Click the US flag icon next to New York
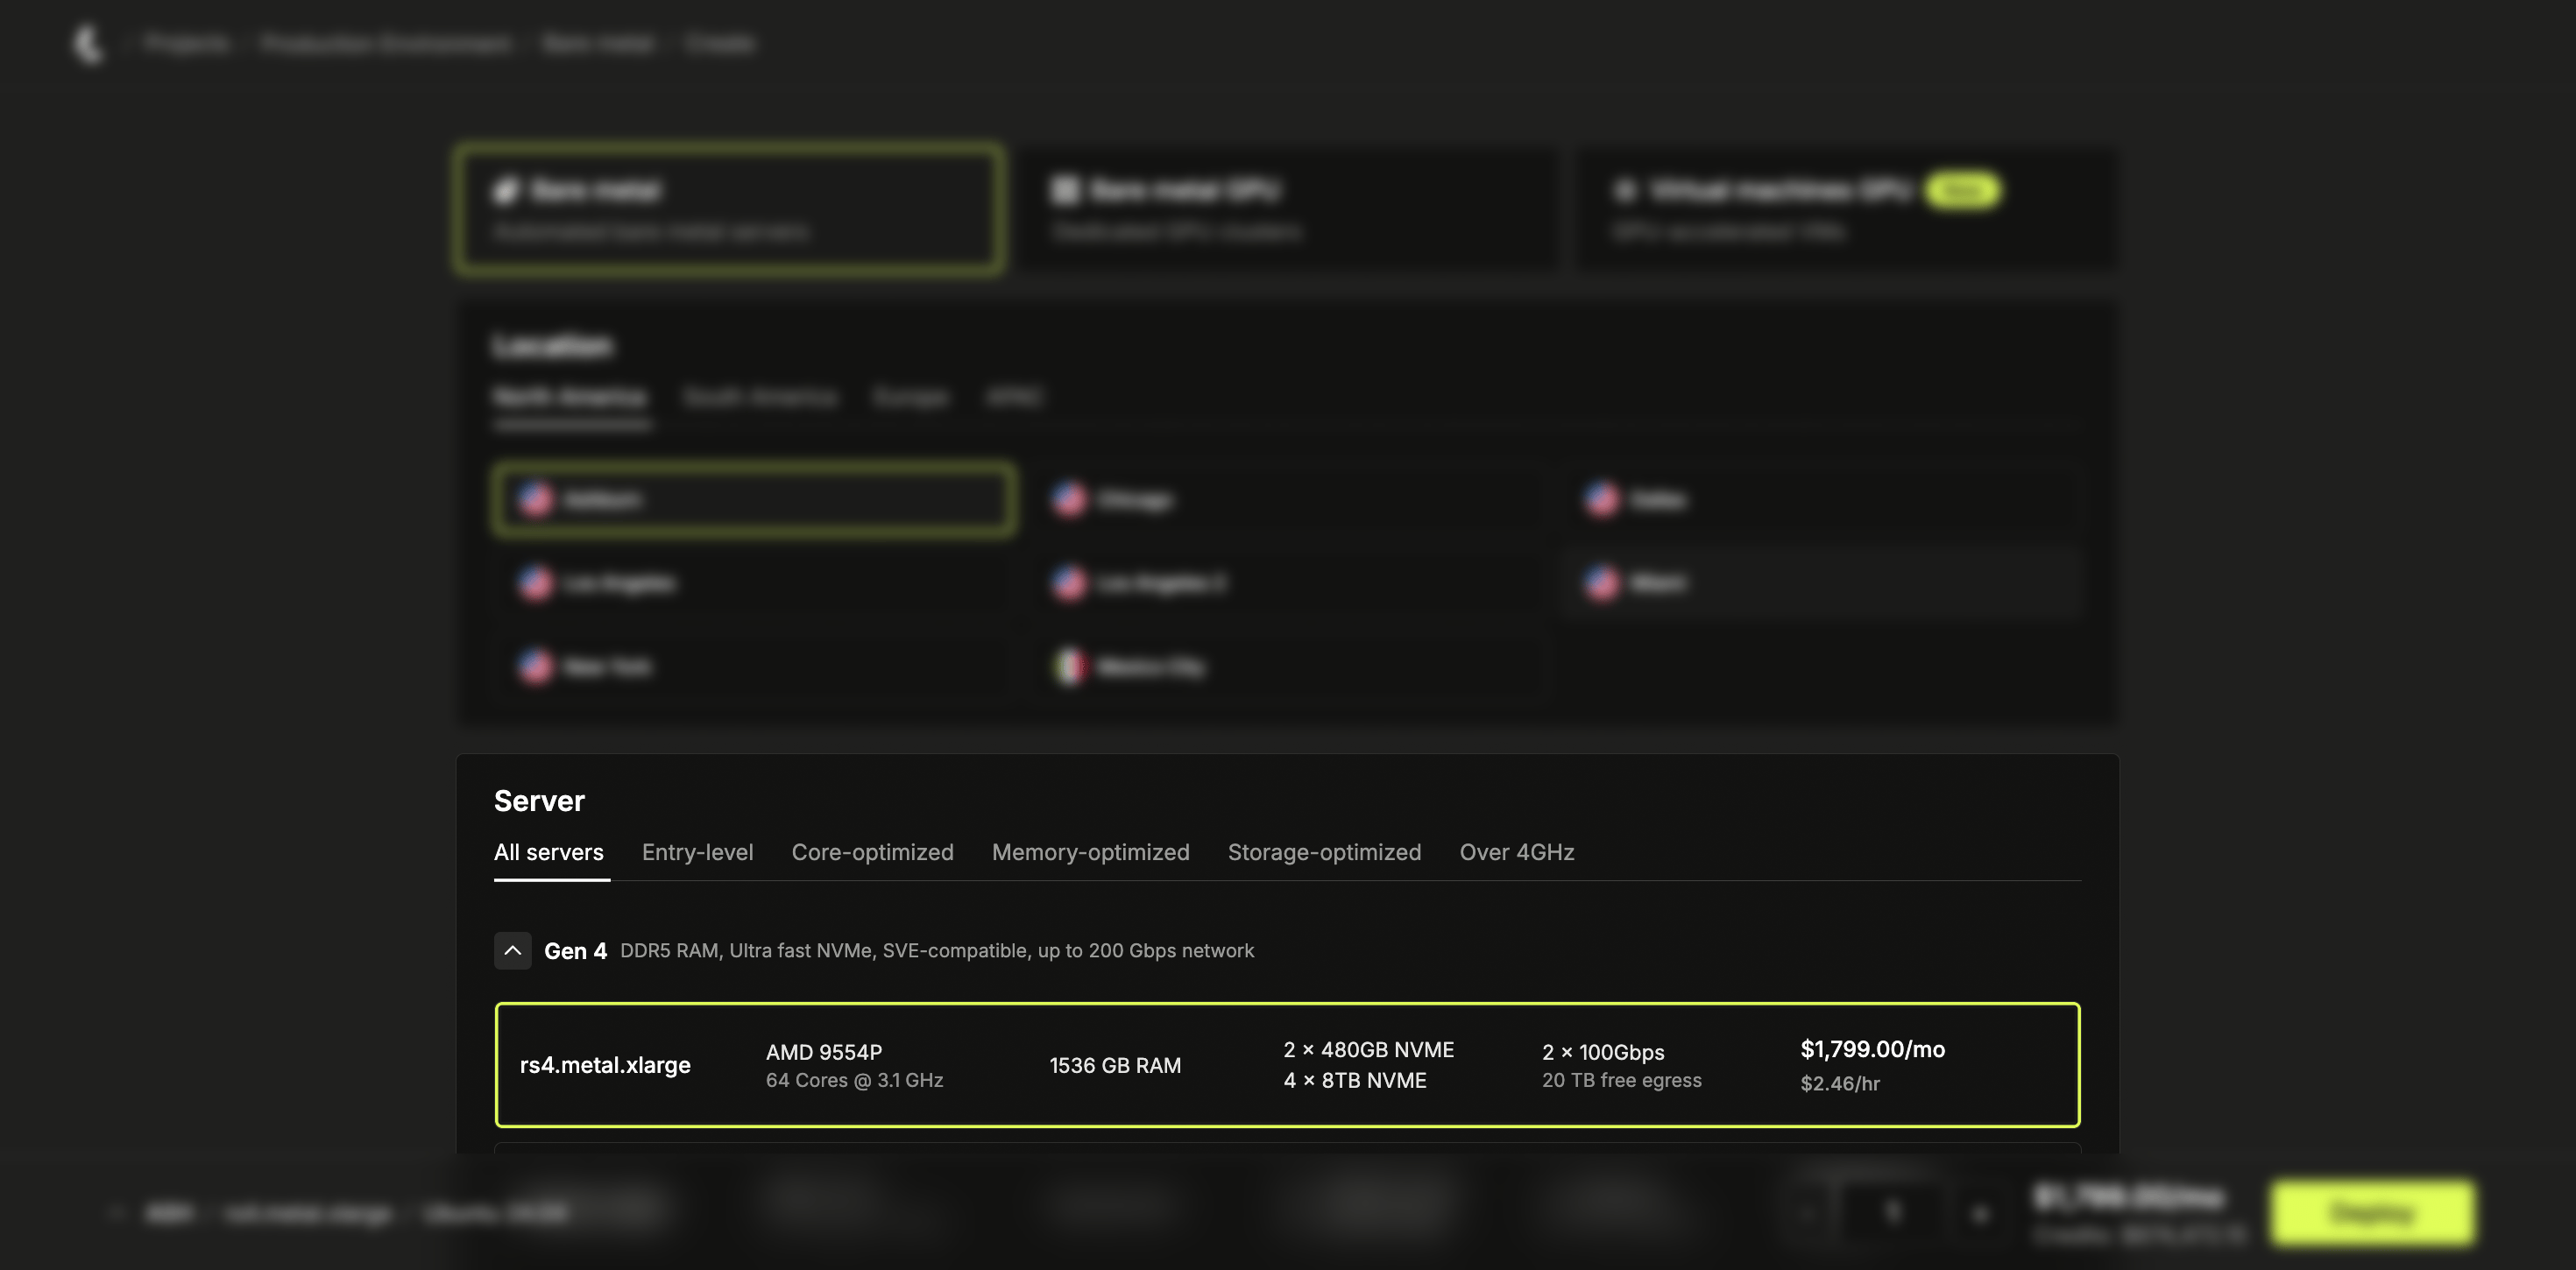The width and height of the screenshot is (2576, 1270). 535,666
